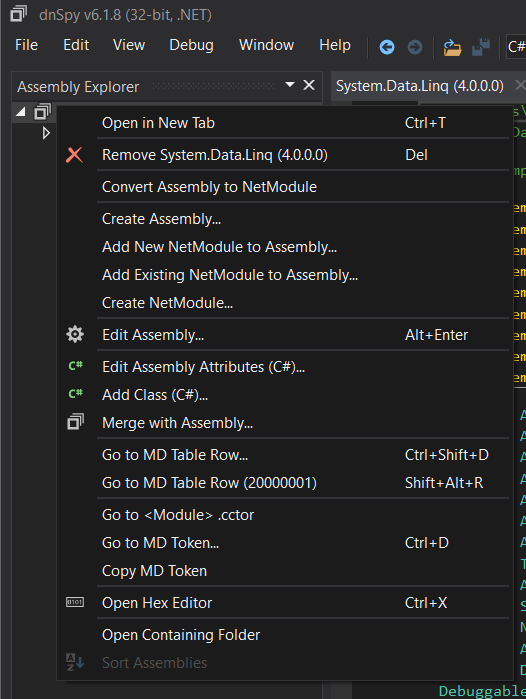Close the Assembly Explorer panel
The width and height of the screenshot is (526, 699).
click(x=309, y=85)
